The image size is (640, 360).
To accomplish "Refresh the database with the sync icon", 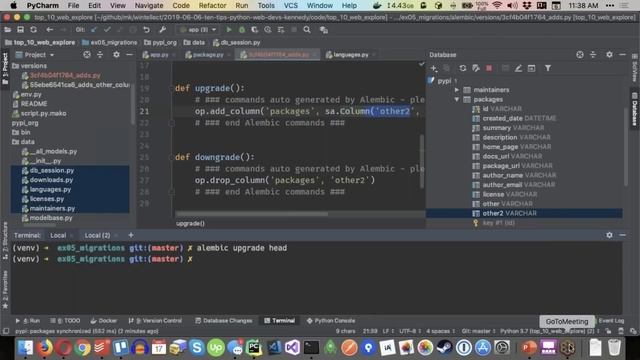I will (x=462, y=68).
